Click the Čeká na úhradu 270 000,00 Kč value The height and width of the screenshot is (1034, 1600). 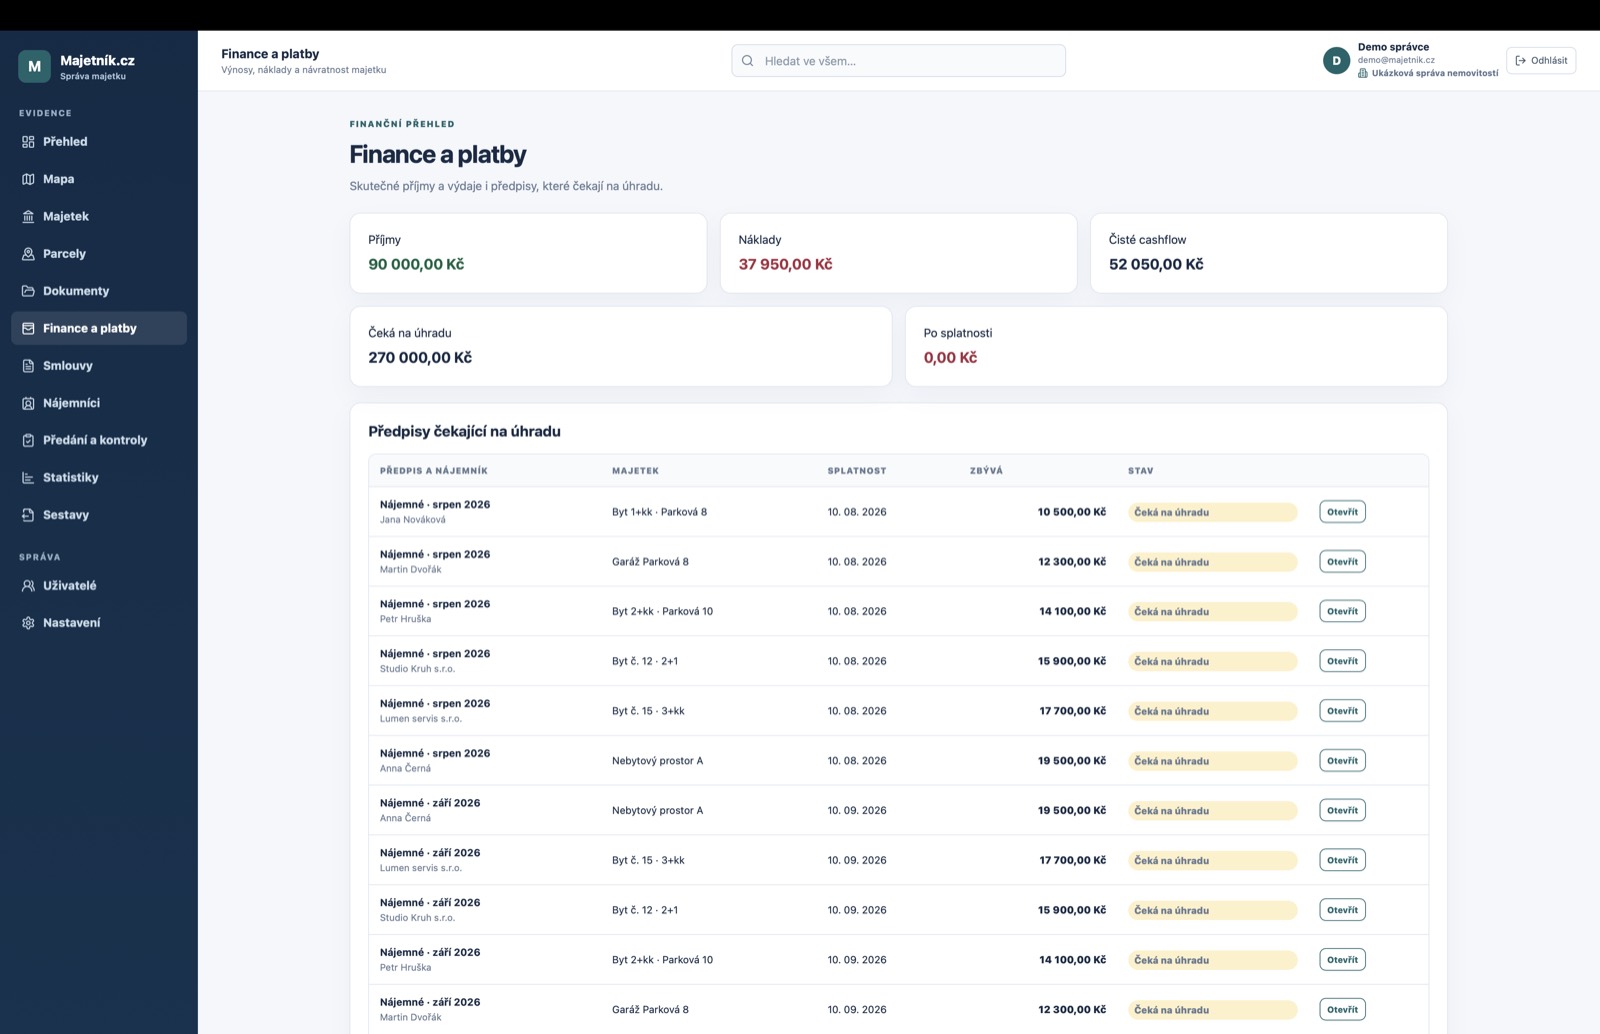tap(420, 358)
